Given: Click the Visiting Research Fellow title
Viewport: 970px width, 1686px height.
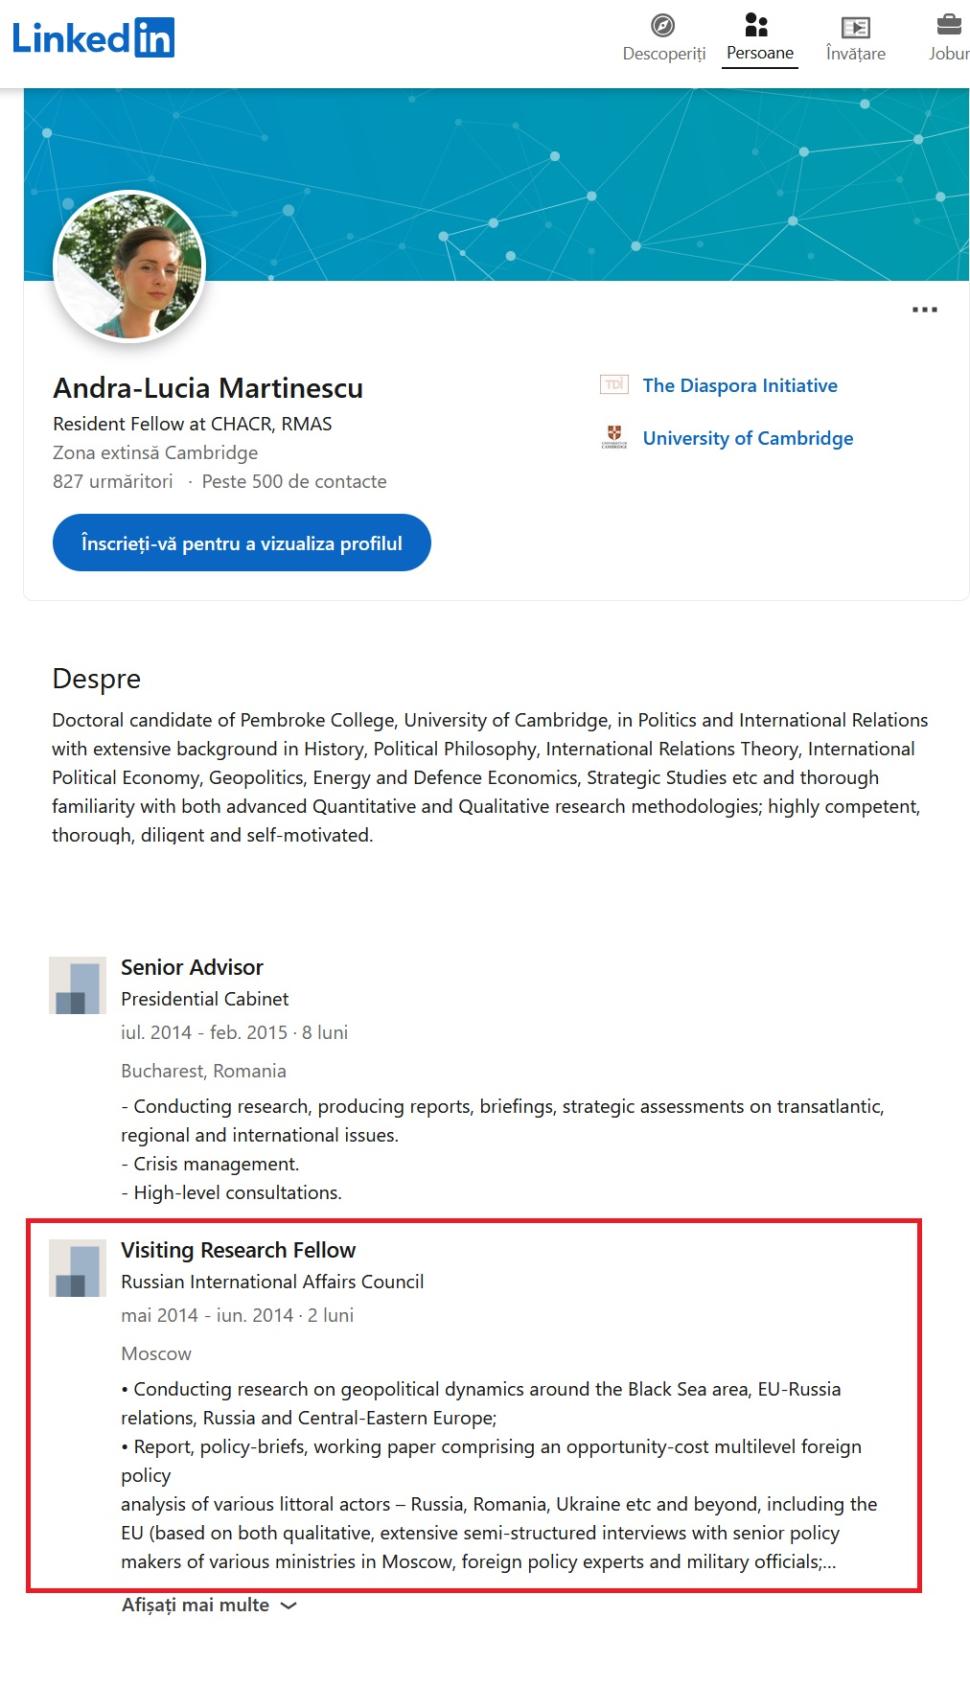Looking at the screenshot, I should click(238, 1250).
